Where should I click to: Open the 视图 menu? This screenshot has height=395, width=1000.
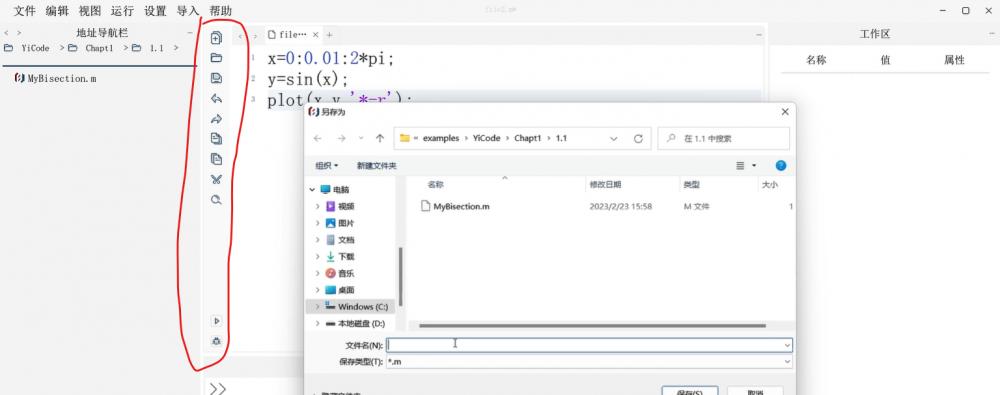click(90, 11)
